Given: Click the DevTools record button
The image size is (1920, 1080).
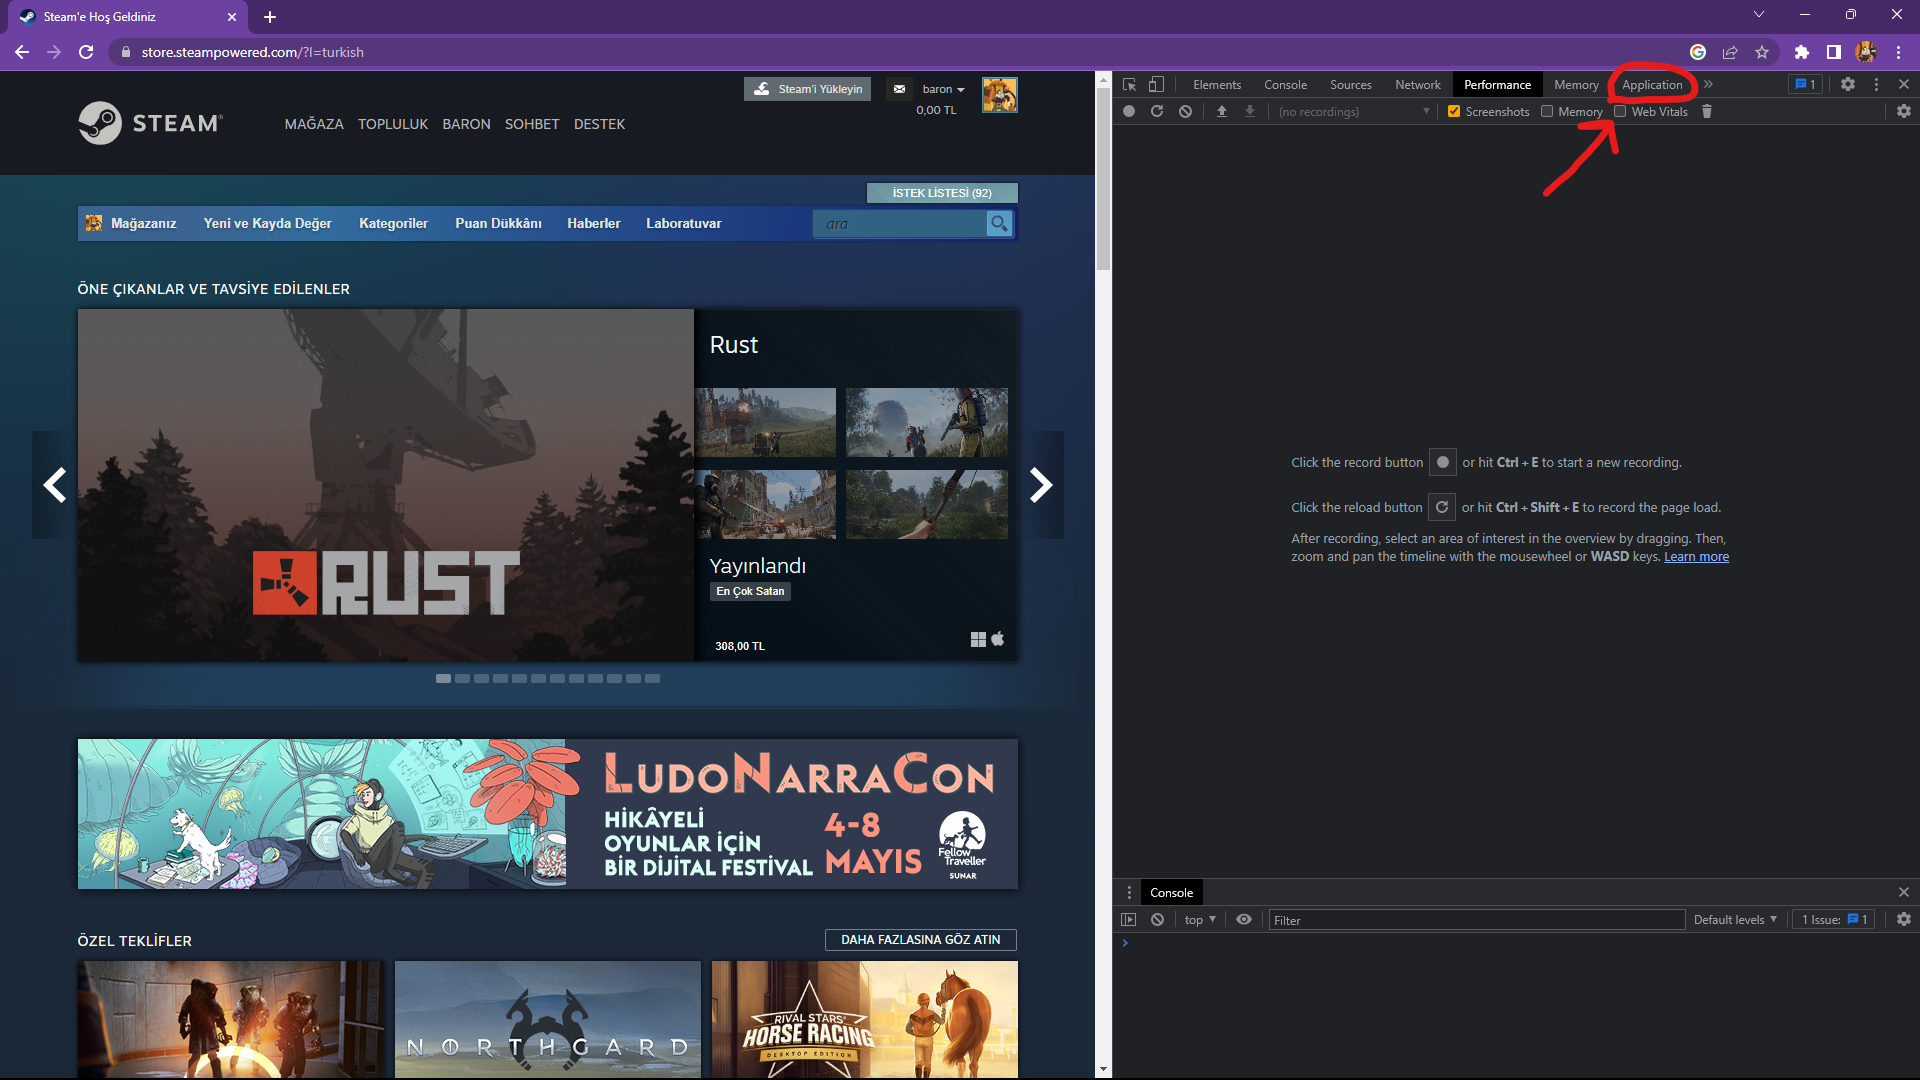Looking at the screenshot, I should 1129,111.
